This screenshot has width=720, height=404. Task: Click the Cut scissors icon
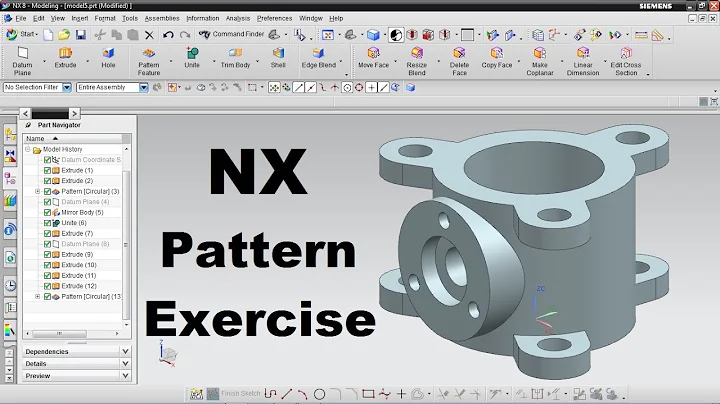click(100, 35)
